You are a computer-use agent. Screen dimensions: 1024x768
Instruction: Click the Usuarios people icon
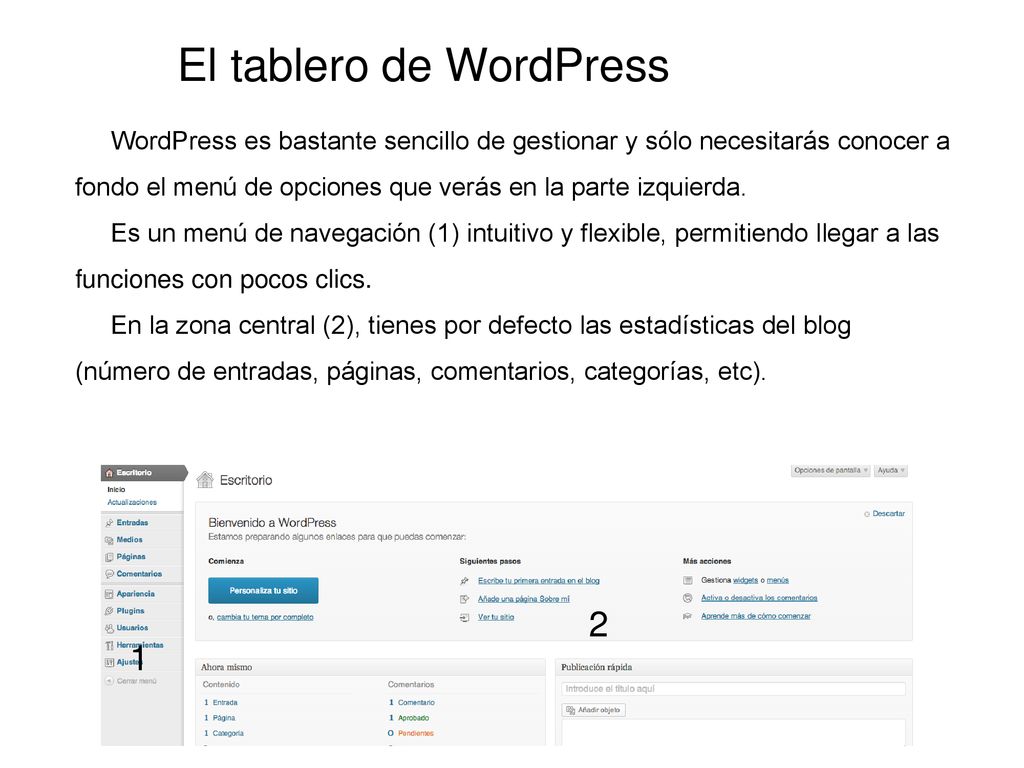coord(109,628)
